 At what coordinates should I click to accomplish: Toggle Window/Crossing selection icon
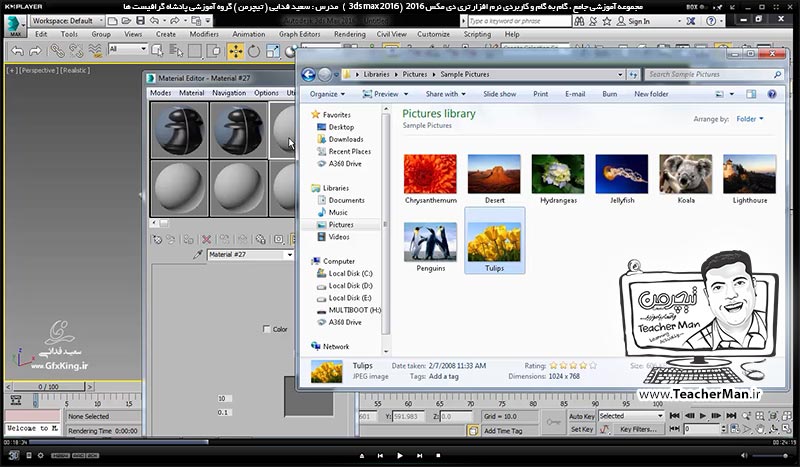[215, 51]
